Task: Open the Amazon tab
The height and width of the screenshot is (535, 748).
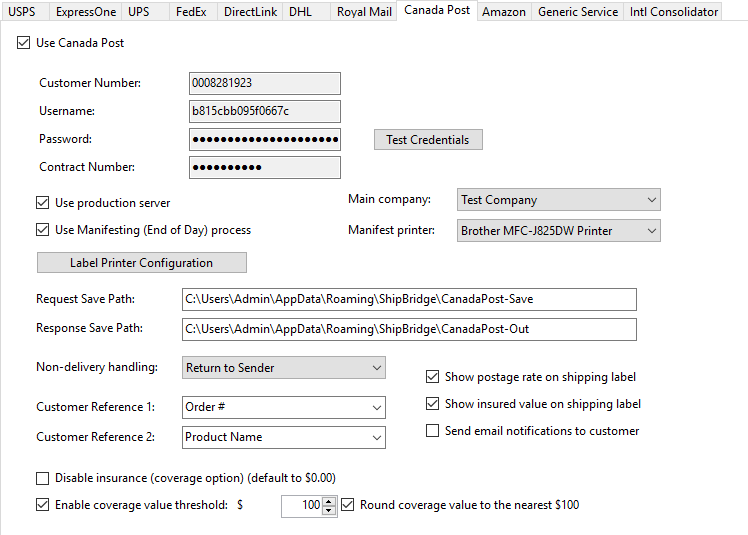Action: pos(504,11)
